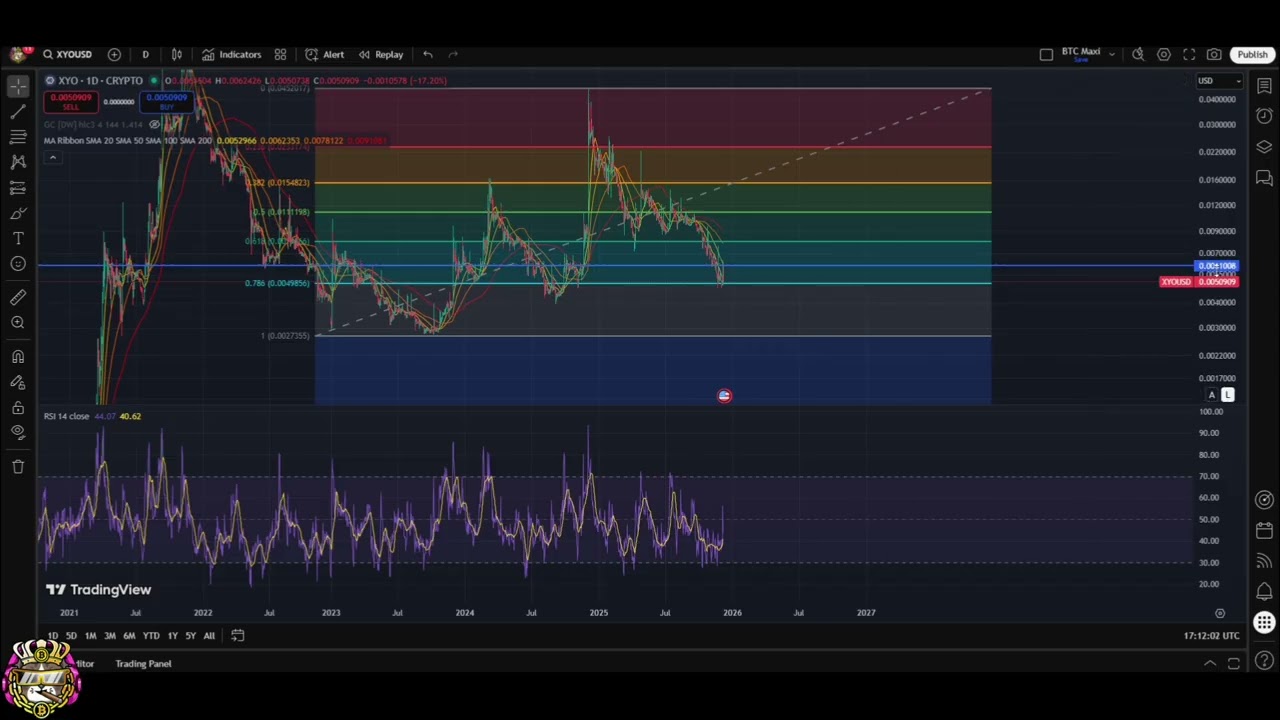The width and height of the screenshot is (1280, 720).
Task: Select the All time range
Action: [x=209, y=636]
